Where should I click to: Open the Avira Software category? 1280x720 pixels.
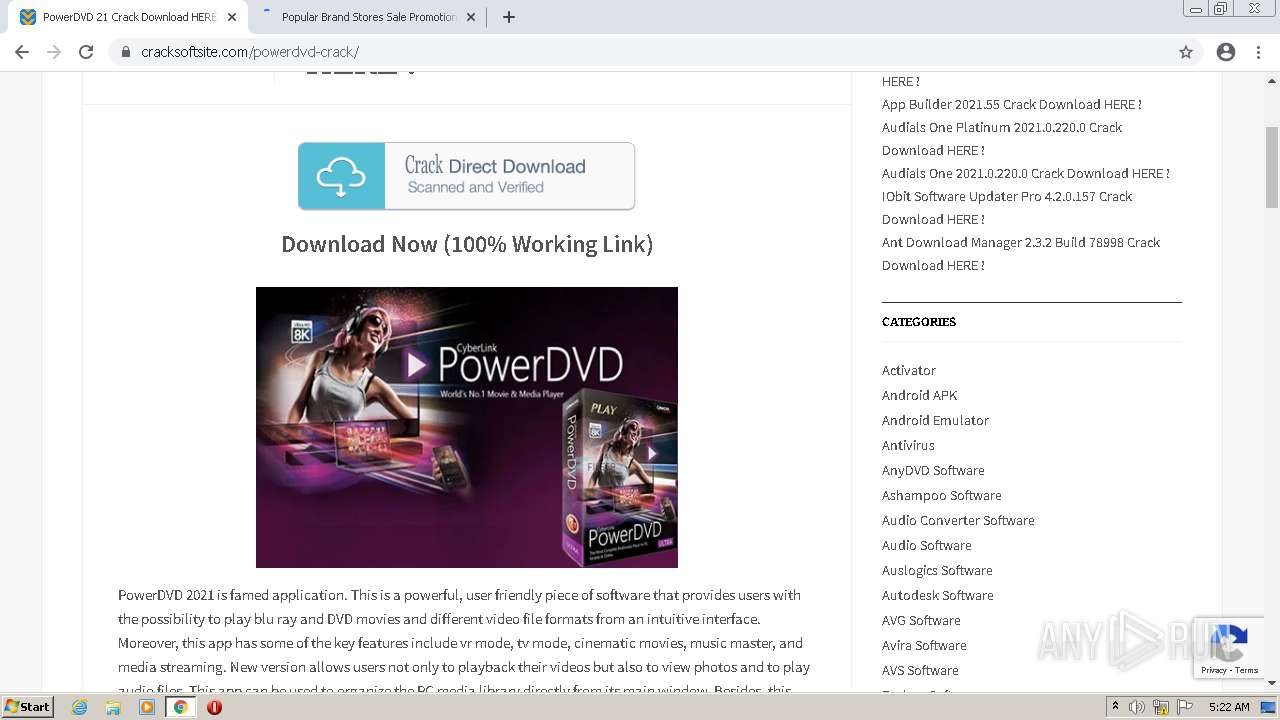[x=924, y=645]
